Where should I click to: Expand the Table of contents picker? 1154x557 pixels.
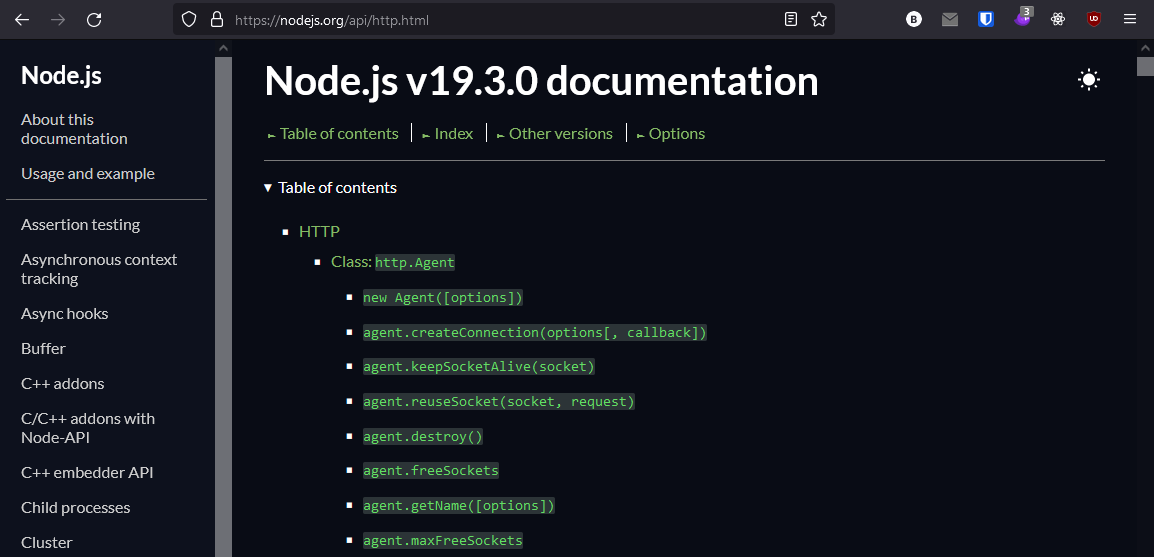pyautogui.click(x=332, y=134)
